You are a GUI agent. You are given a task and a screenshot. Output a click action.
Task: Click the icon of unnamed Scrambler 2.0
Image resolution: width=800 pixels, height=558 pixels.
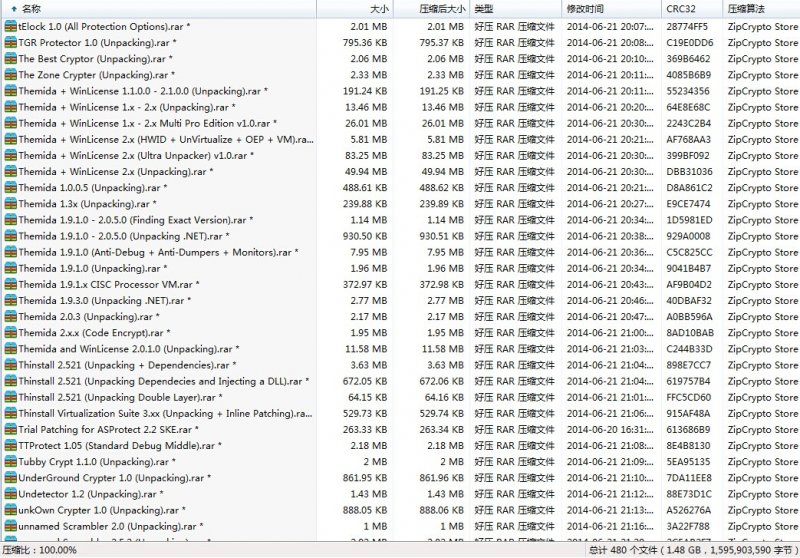click(x=10, y=526)
